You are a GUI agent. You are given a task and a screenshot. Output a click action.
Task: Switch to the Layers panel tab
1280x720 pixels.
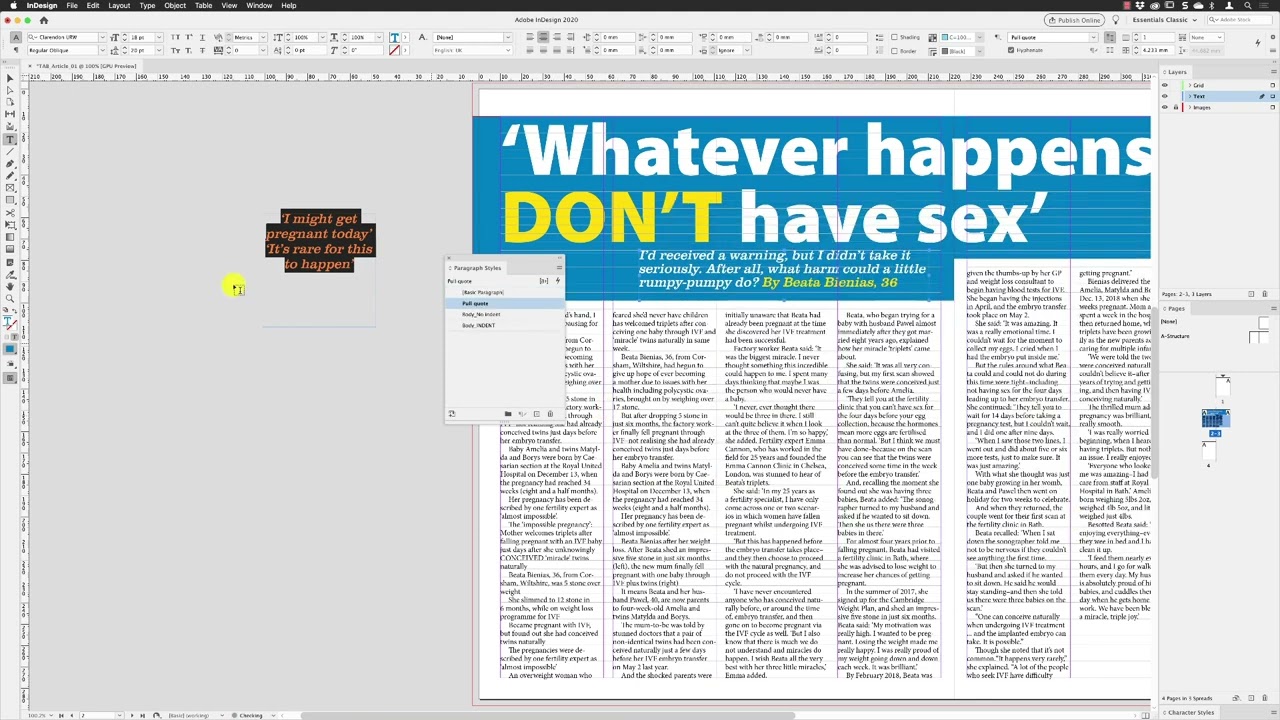pyautogui.click(x=1178, y=72)
